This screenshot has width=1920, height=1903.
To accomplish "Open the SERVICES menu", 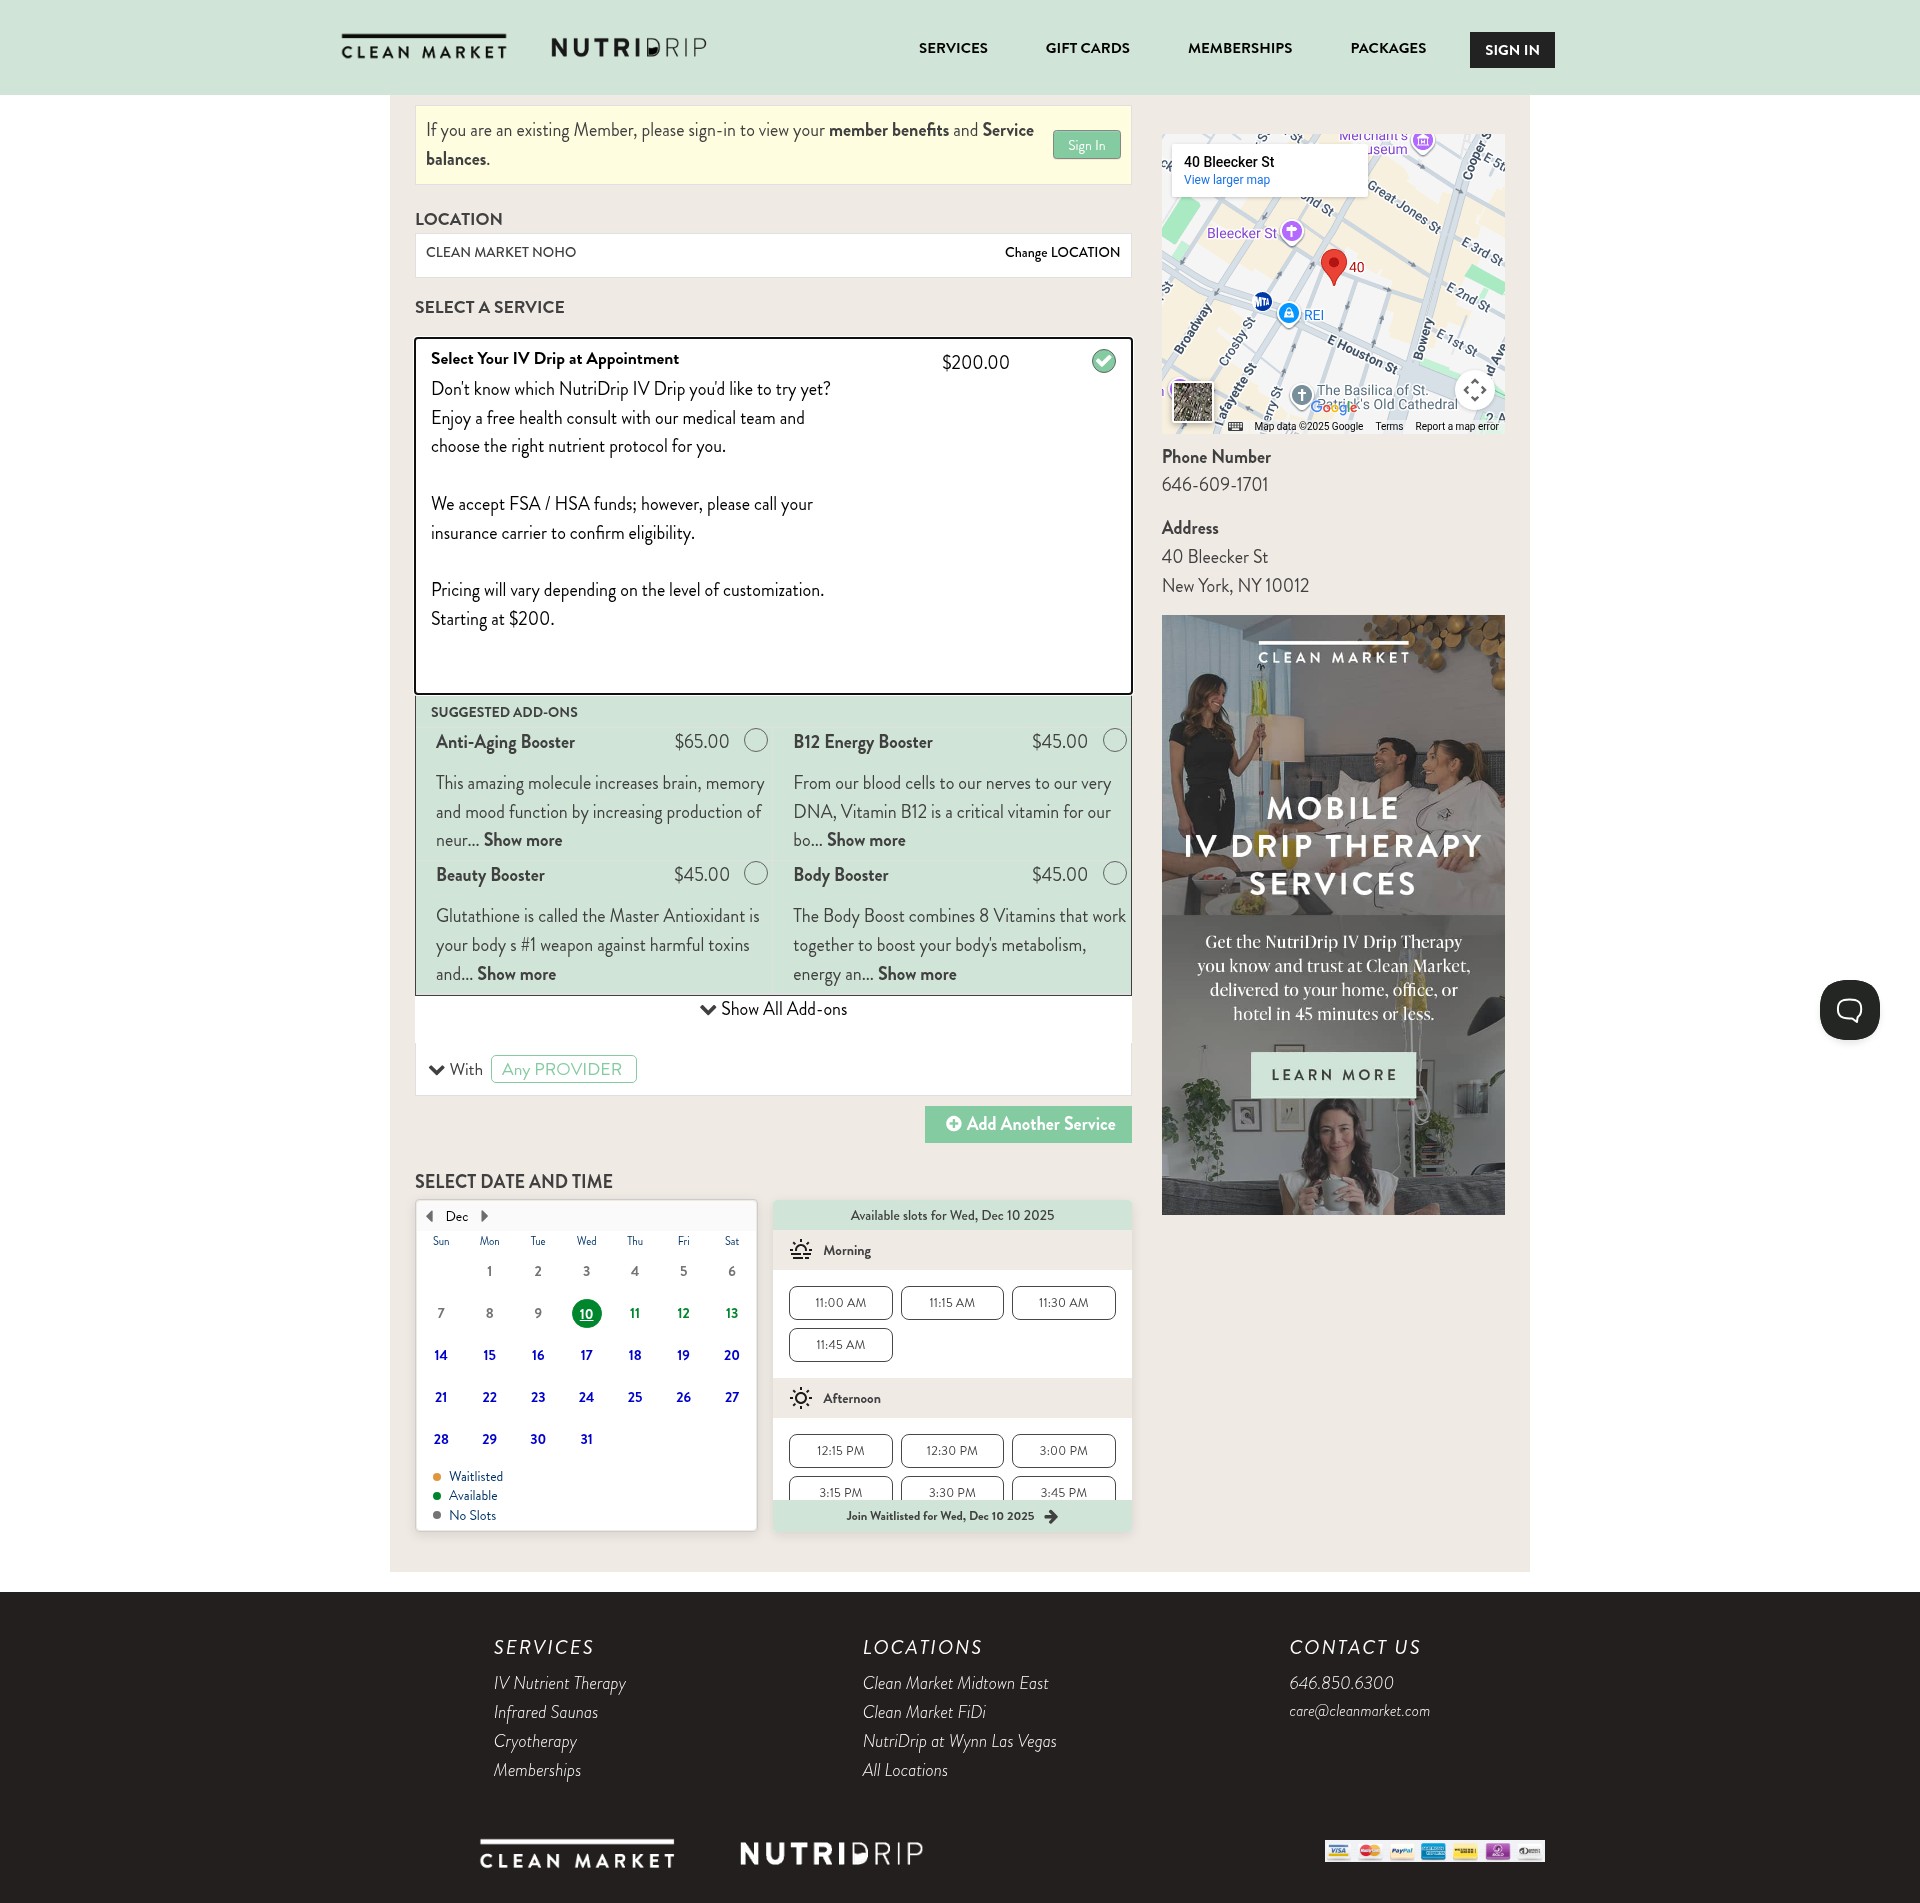I will [x=953, y=48].
